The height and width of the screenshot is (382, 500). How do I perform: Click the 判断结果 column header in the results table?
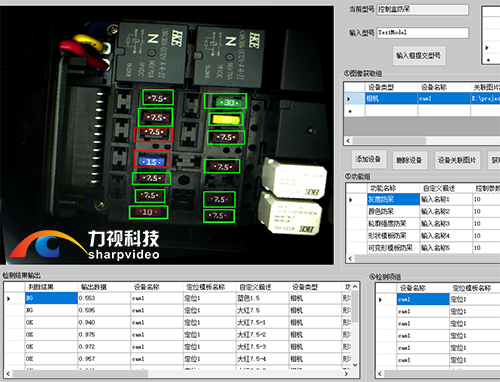tap(51, 287)
